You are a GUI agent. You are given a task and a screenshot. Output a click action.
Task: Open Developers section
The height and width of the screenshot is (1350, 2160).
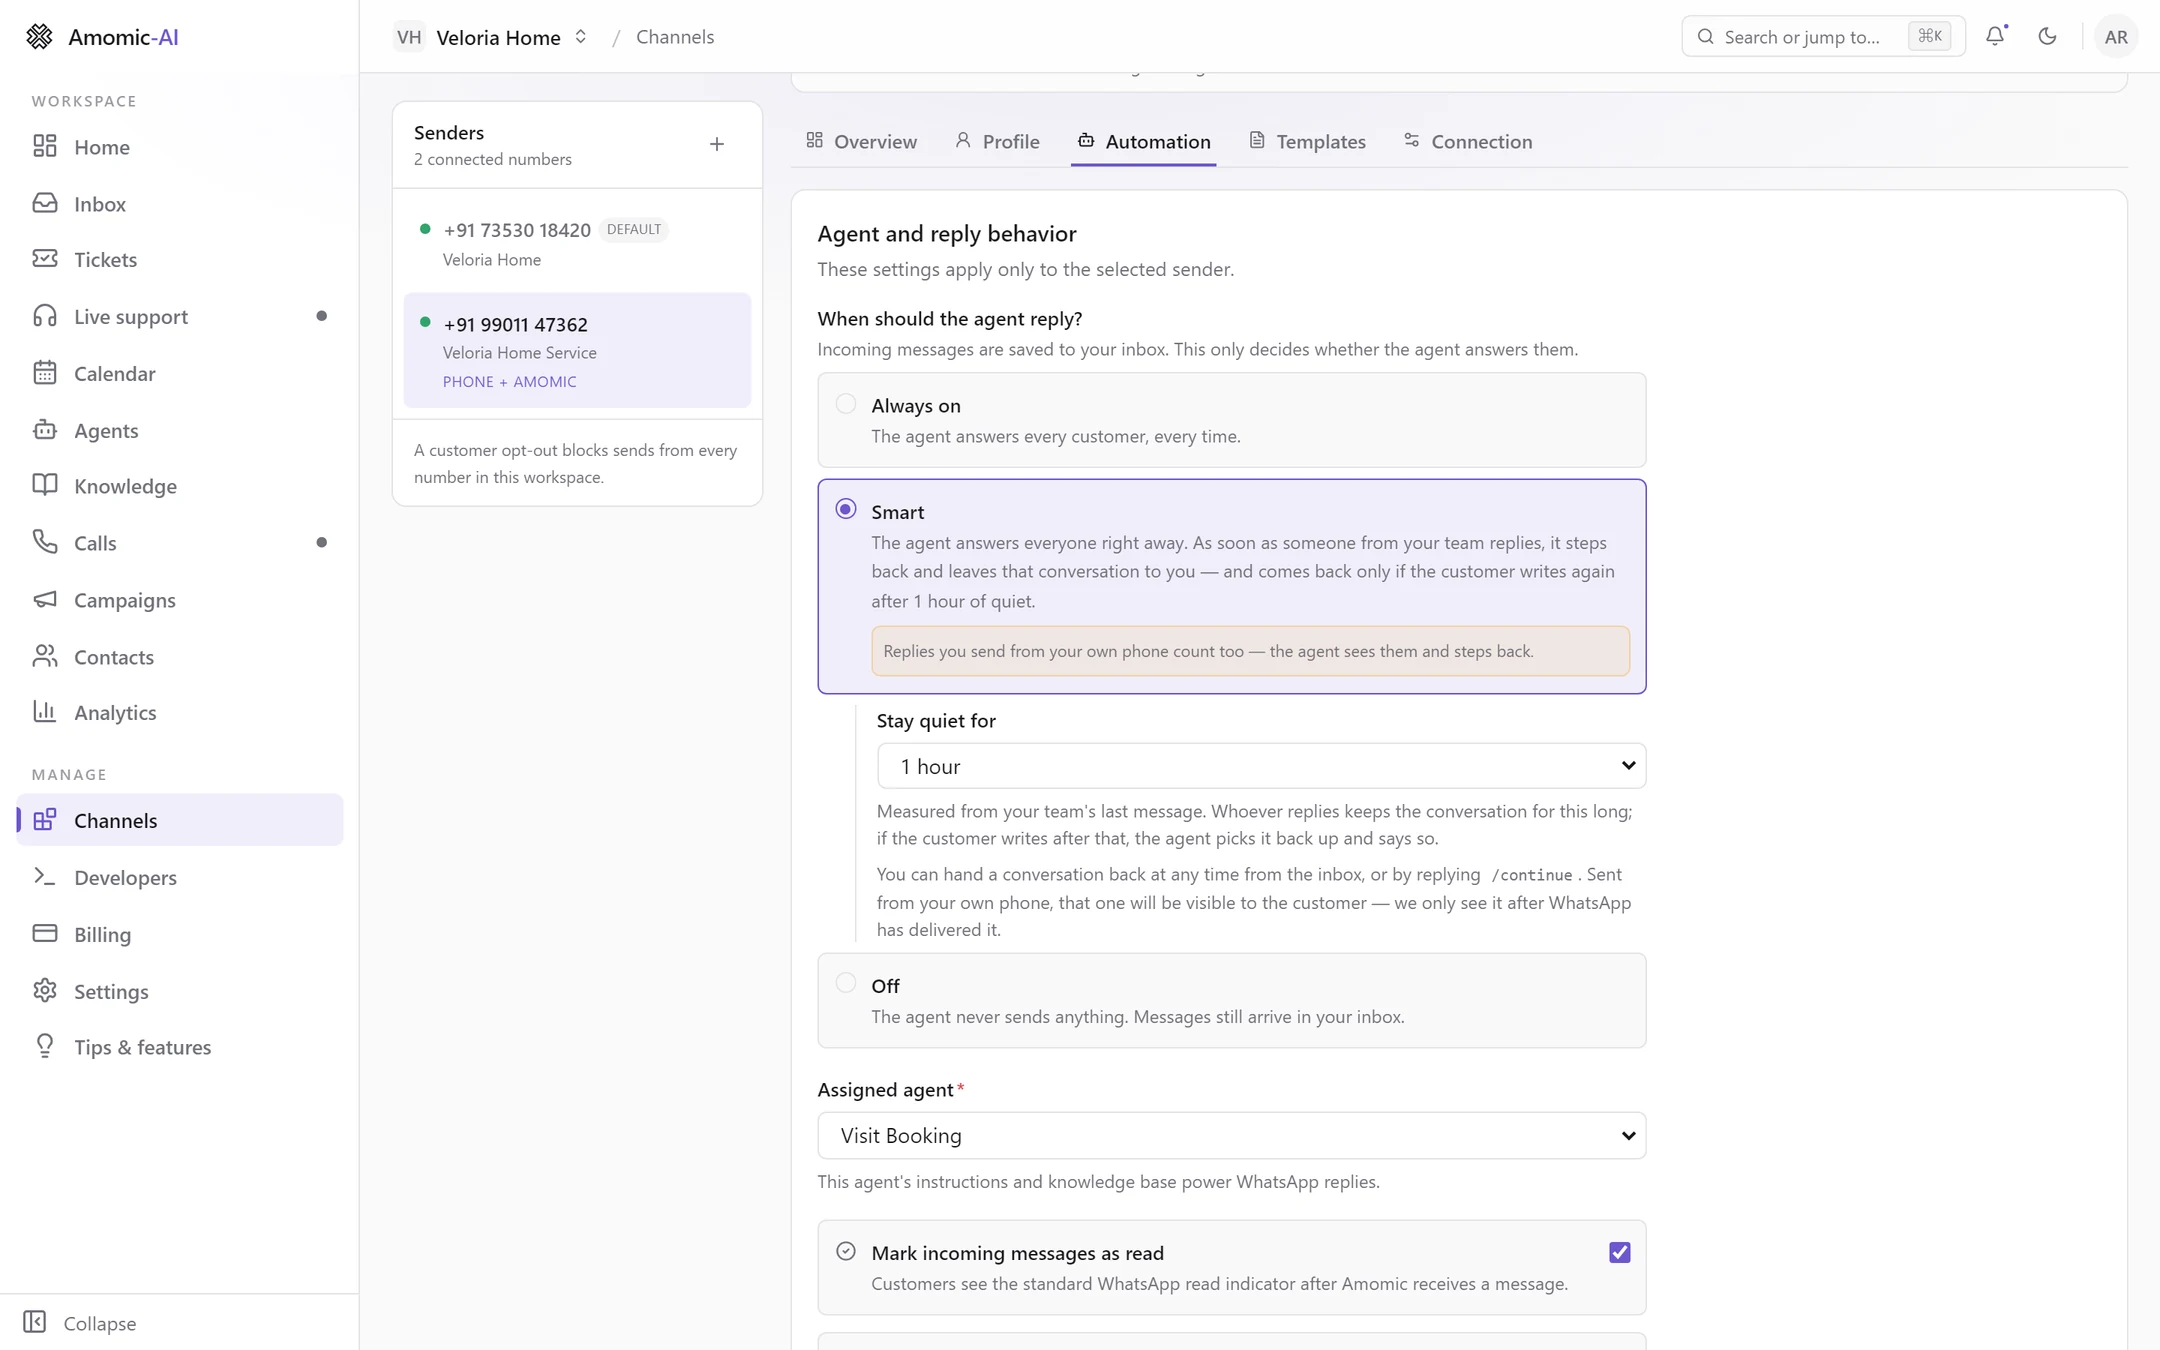pyautogui.click(x=179, y=878)
